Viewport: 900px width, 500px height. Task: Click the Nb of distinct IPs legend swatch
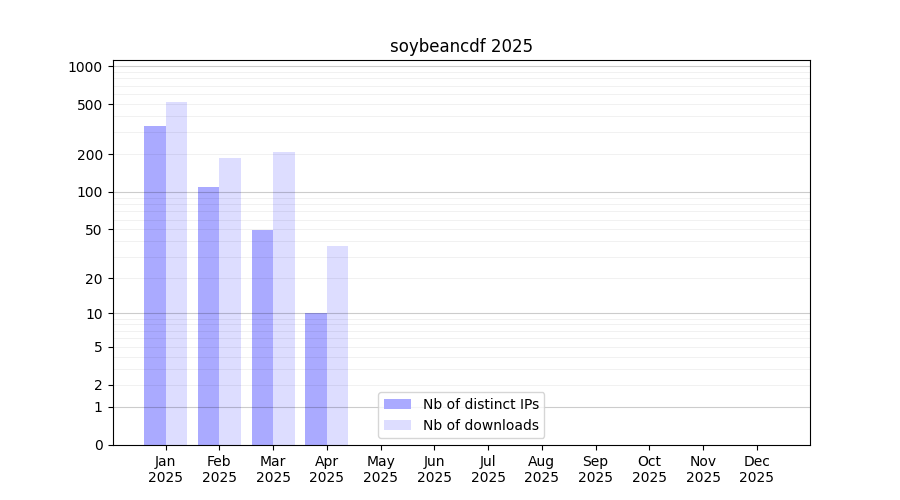397,404
